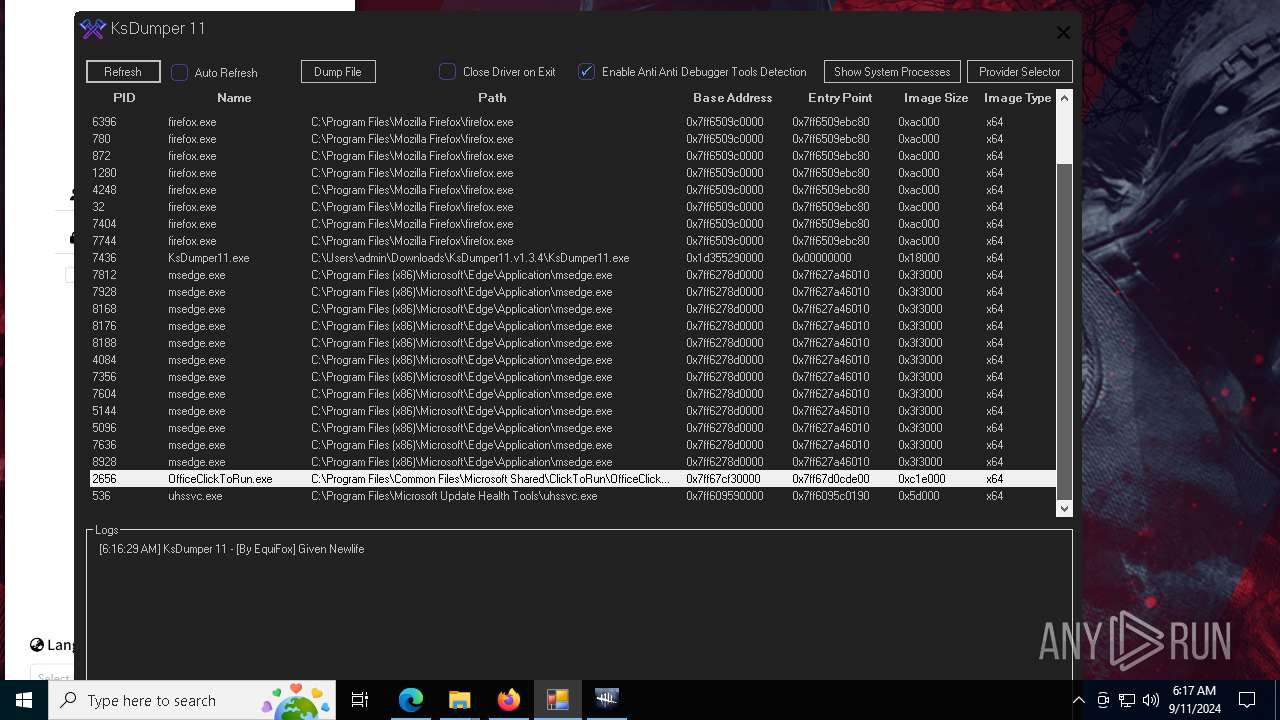Select the firefox.exe row with PID 872
This screenshot has height=720, width=1280.
point(572,156)
